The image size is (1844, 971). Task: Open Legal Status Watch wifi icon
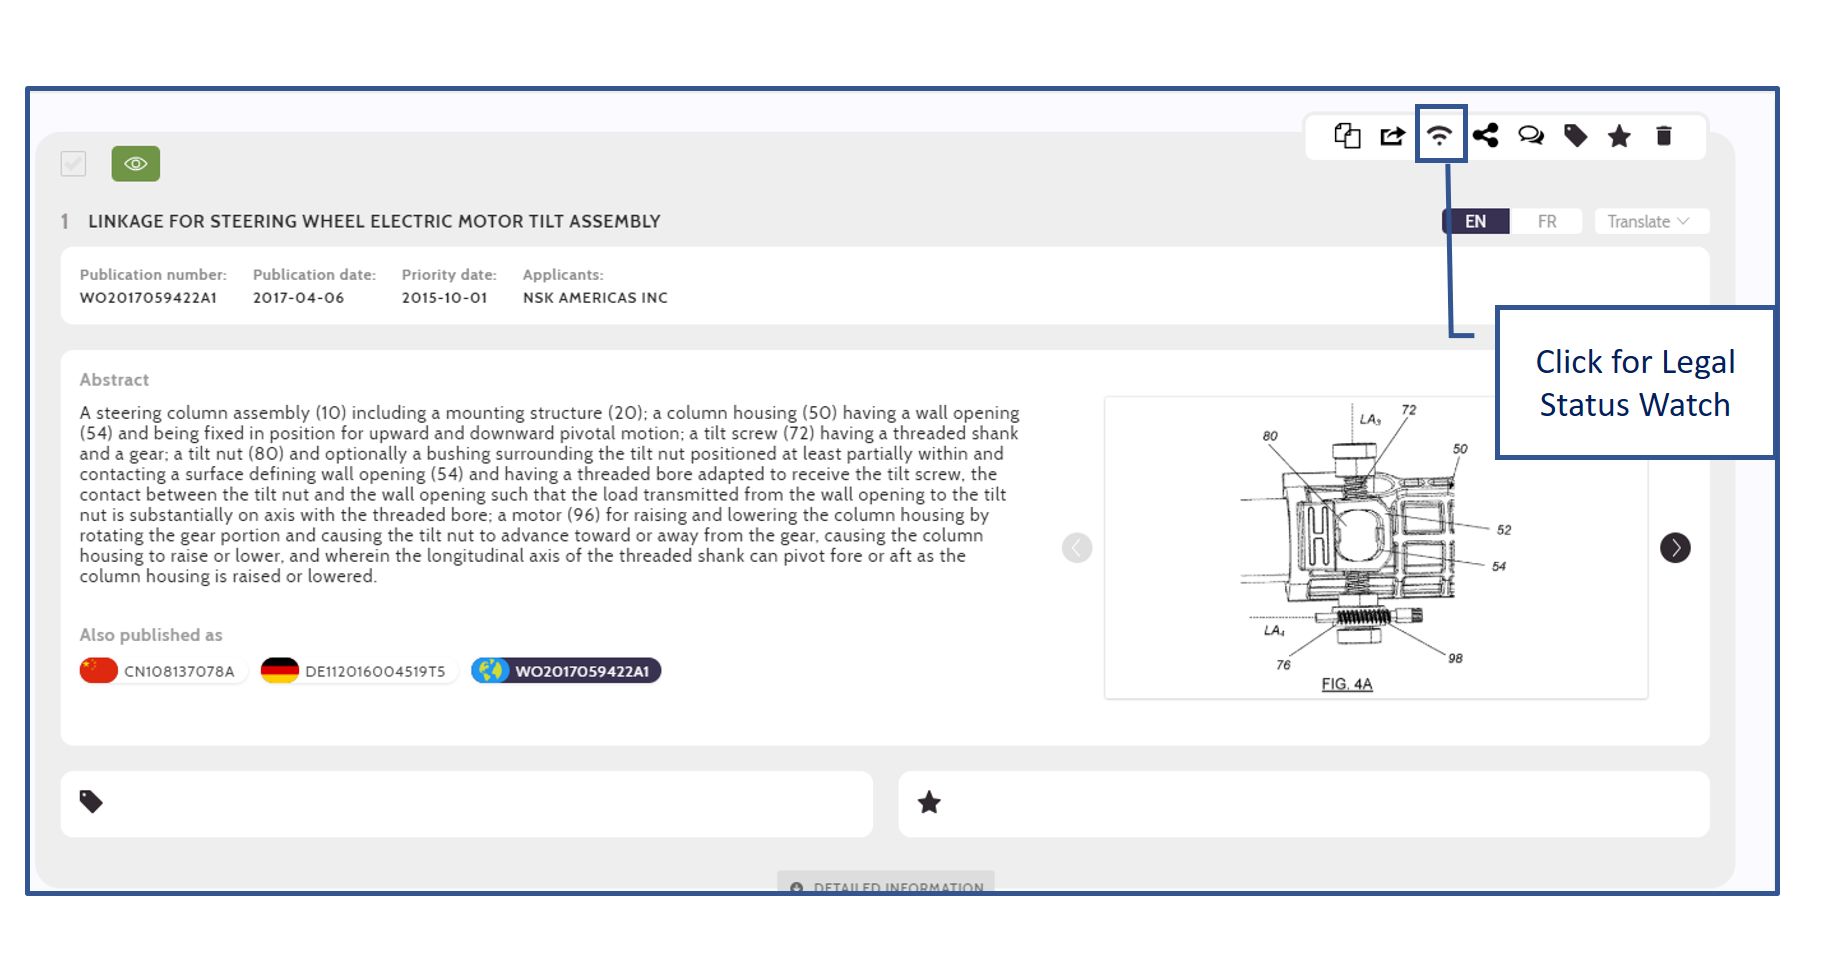tap(1439, 136)
